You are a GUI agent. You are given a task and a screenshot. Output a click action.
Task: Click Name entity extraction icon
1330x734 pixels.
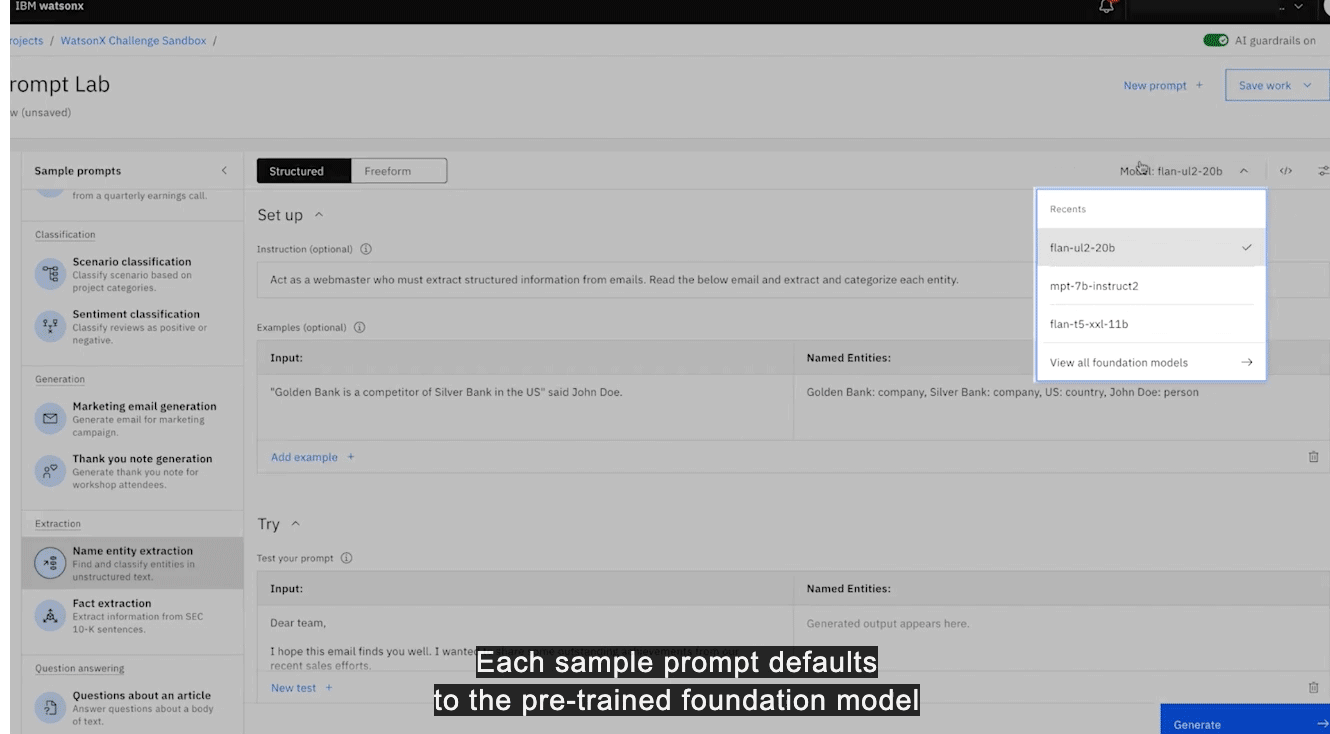[49, 564]
